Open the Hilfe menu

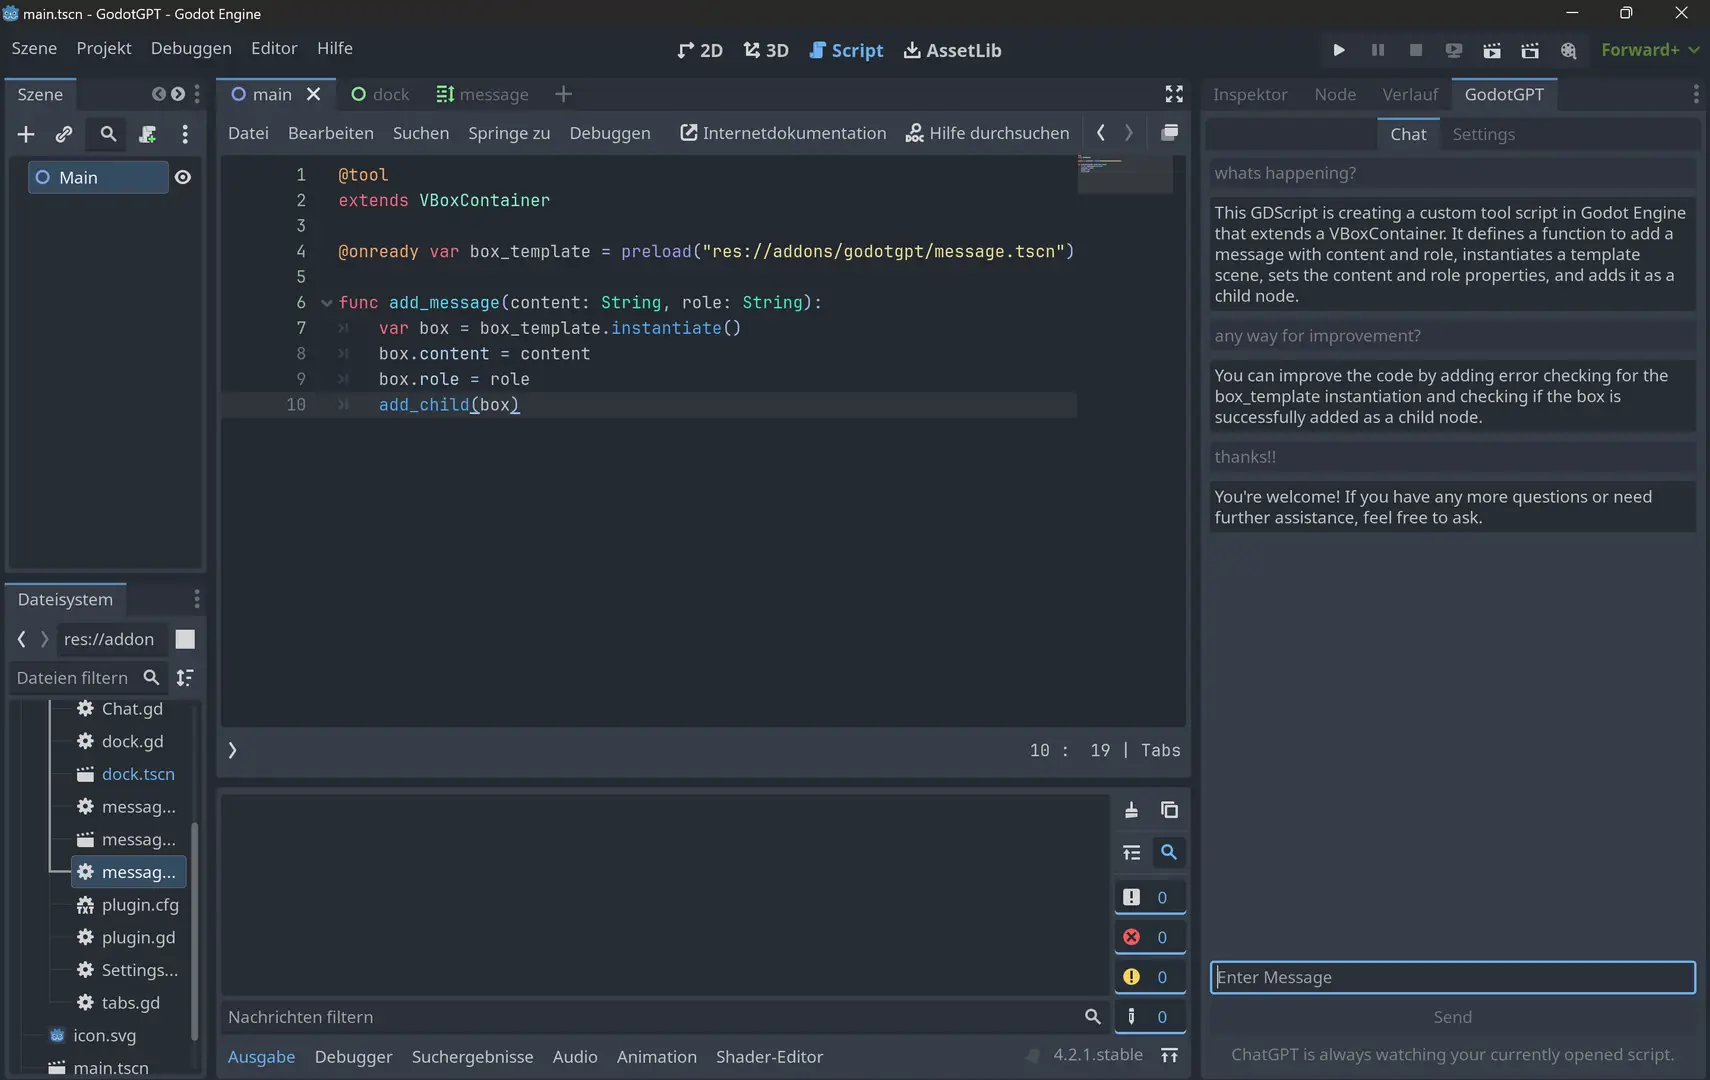(x=335, y=48)
